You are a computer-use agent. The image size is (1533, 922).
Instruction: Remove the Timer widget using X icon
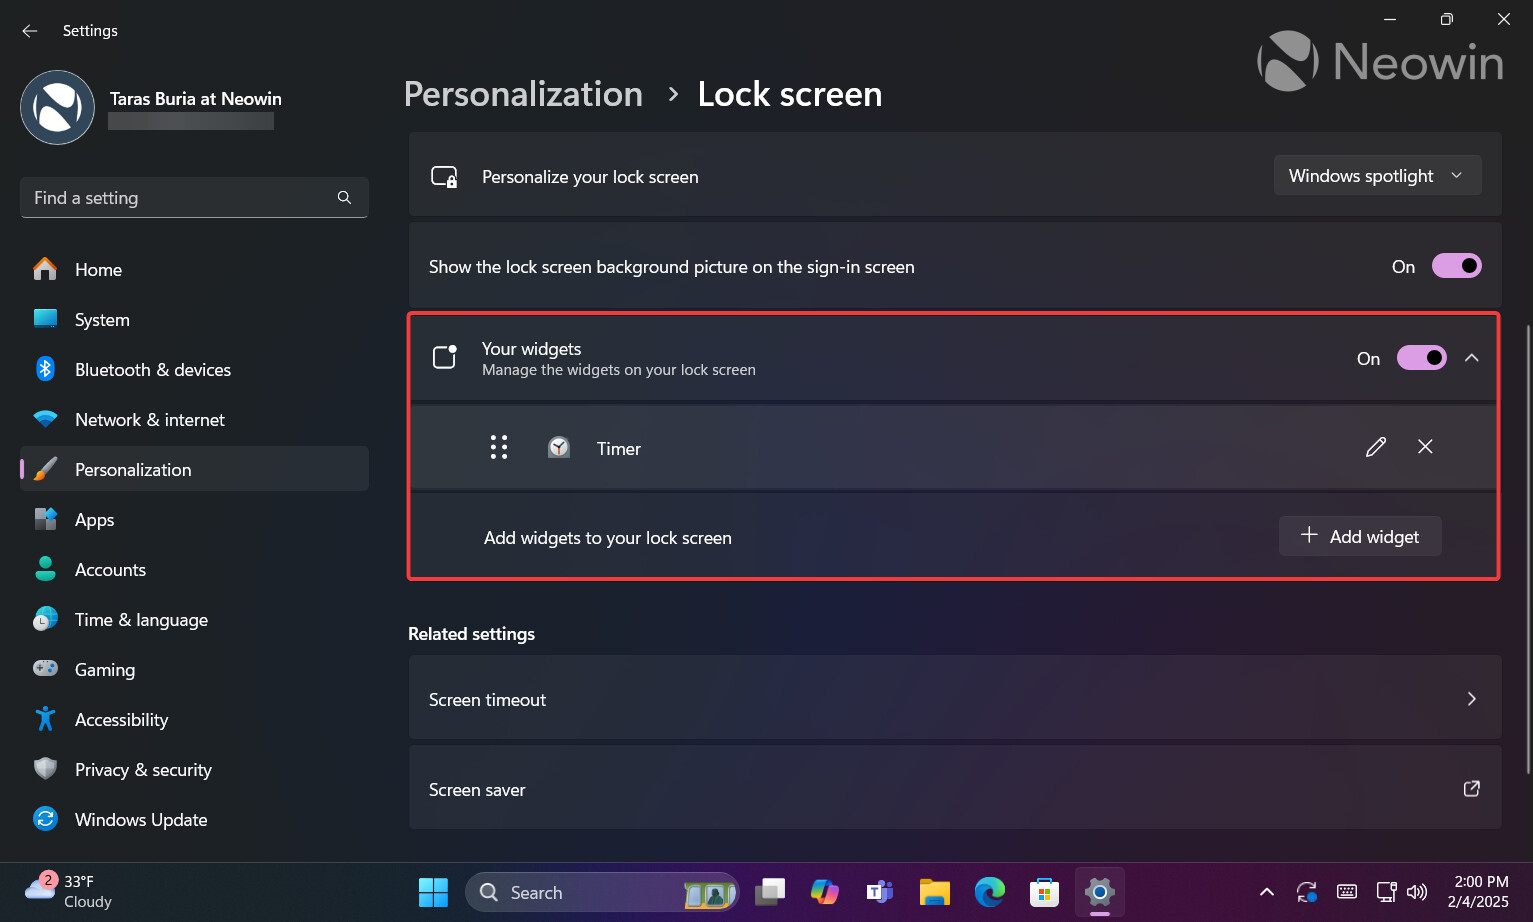pos(1425,447)
